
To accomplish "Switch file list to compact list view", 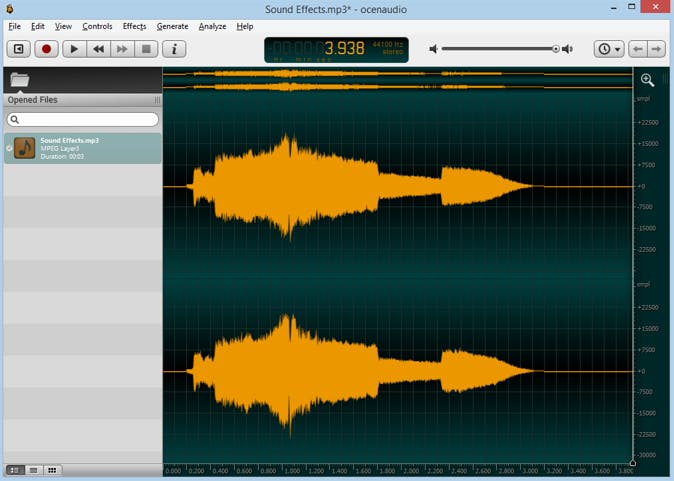I will (33, 470).
